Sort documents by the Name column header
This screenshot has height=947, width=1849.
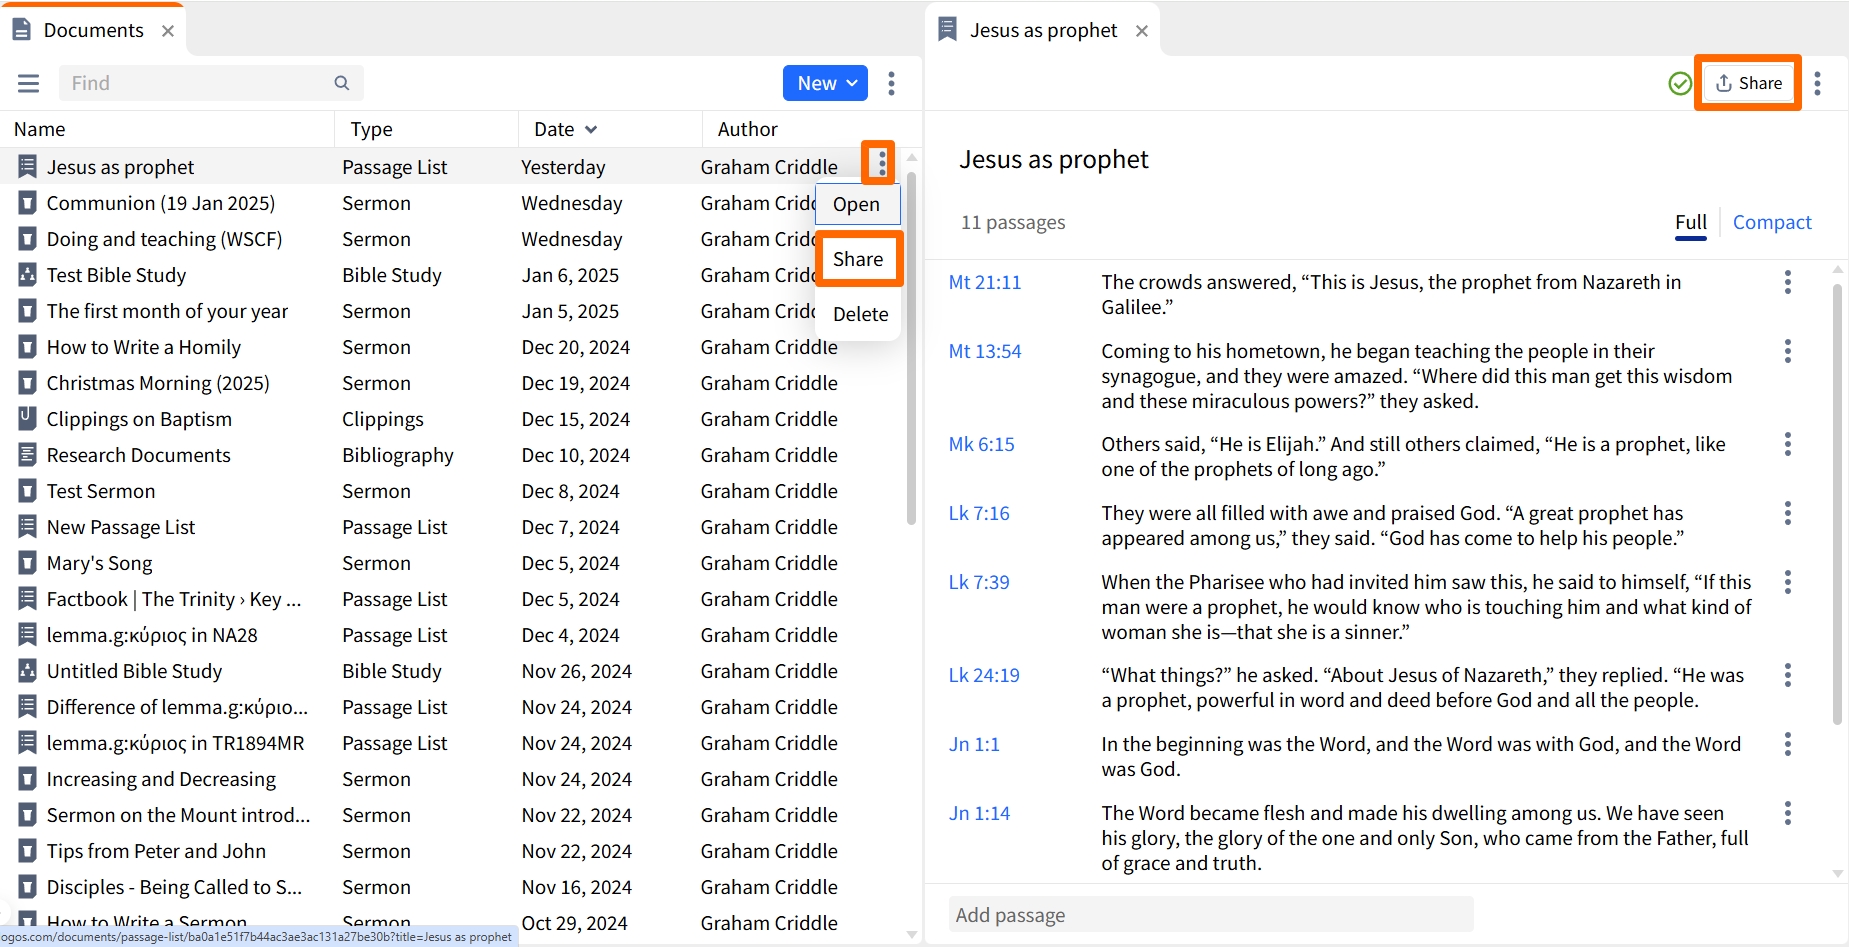point(40,129)
